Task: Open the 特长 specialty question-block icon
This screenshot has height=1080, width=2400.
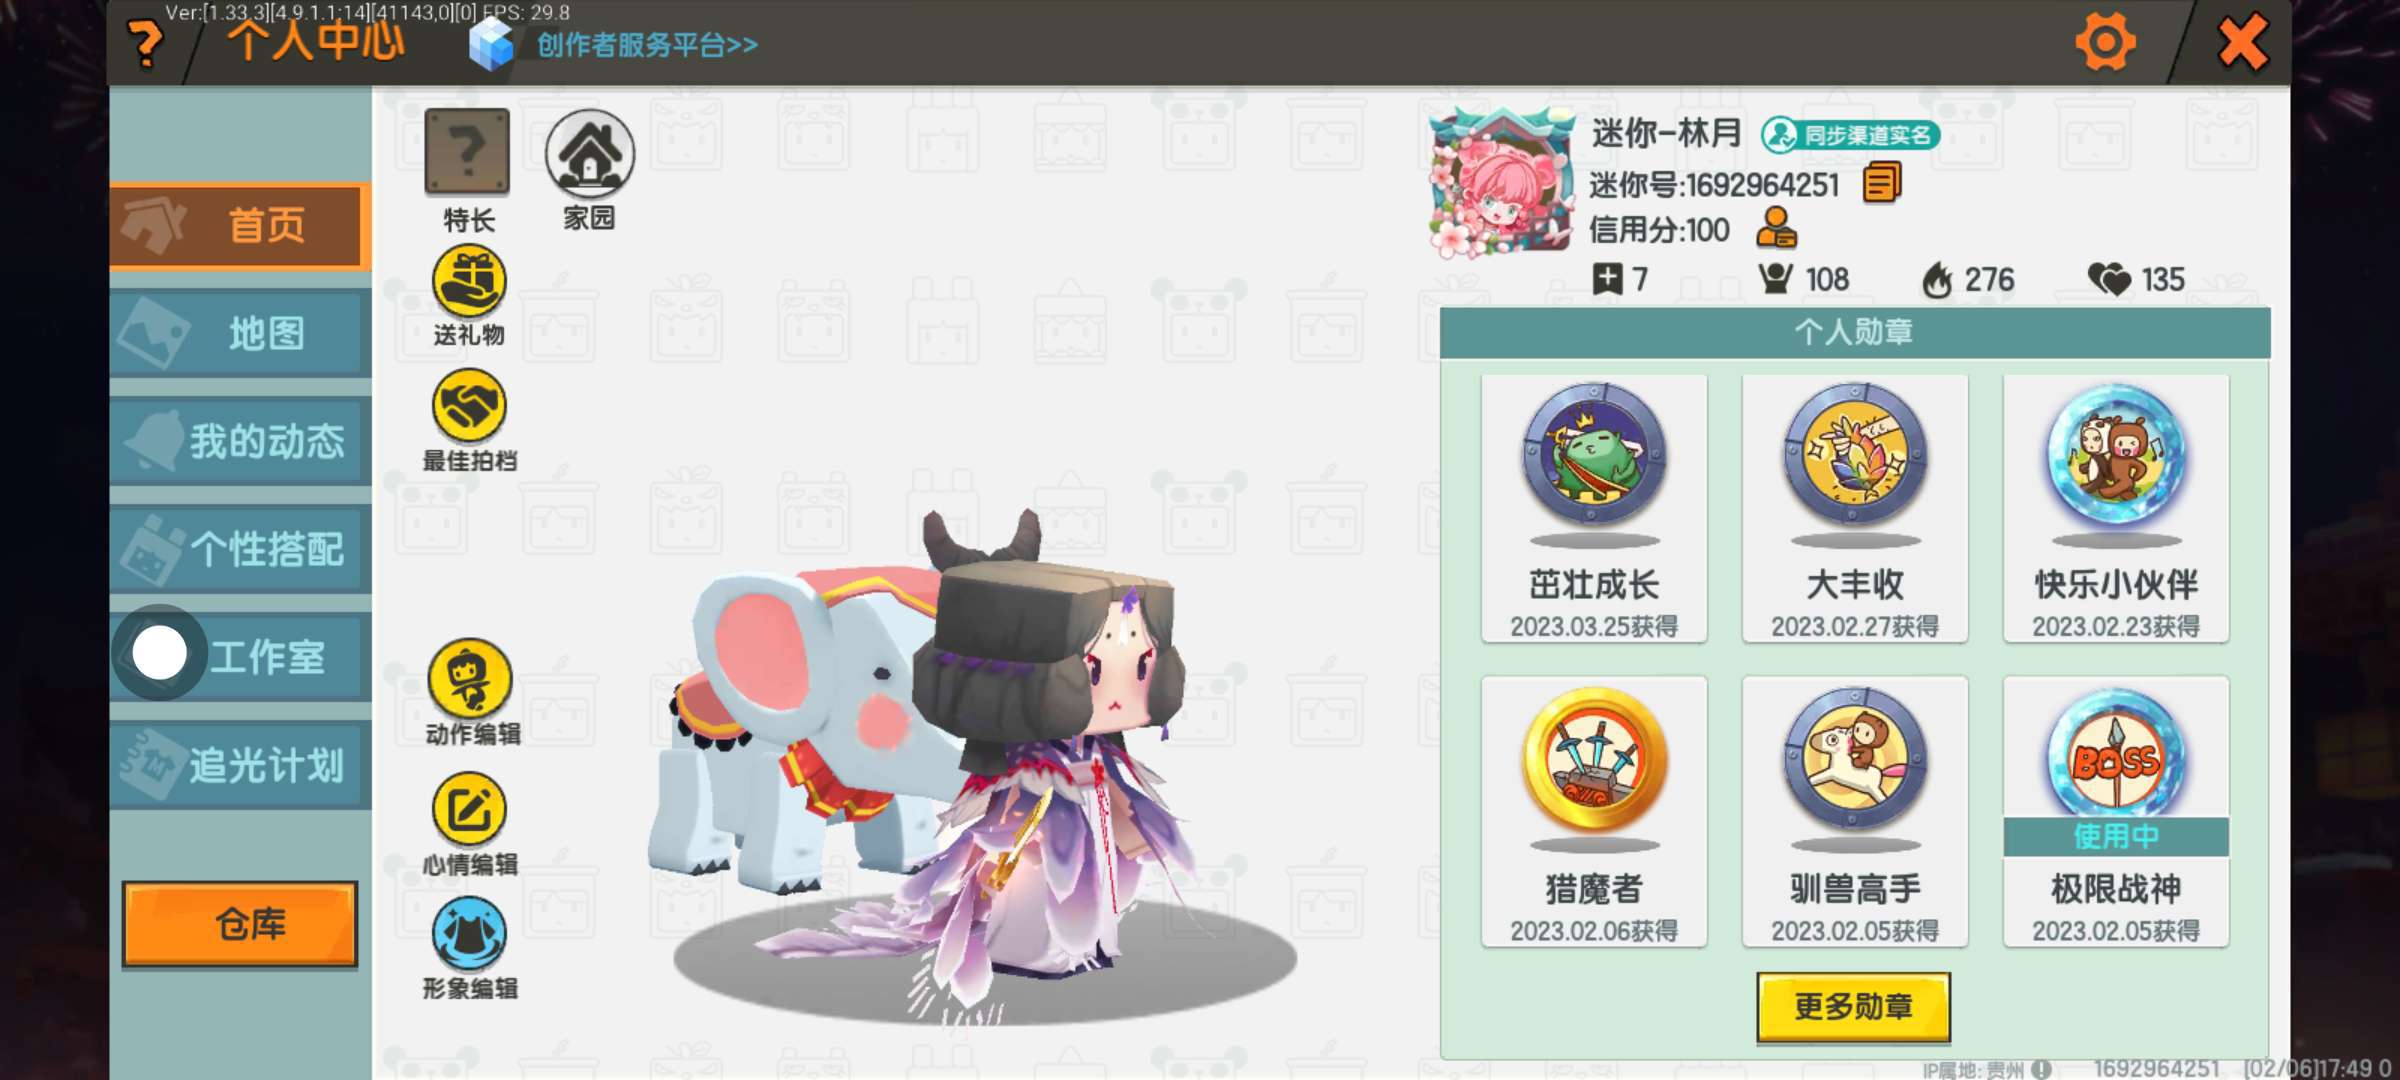Action: pyautogui.click(x=467, y=152)
